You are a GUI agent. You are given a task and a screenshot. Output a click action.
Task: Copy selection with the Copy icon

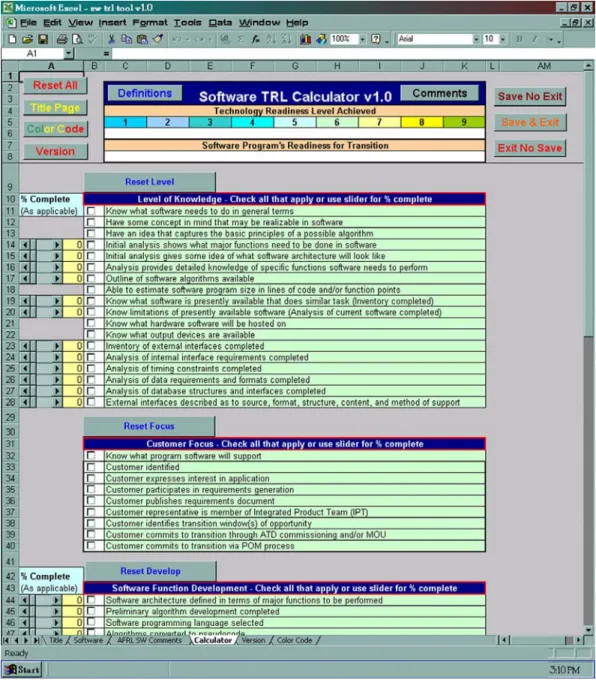[126, 39]
